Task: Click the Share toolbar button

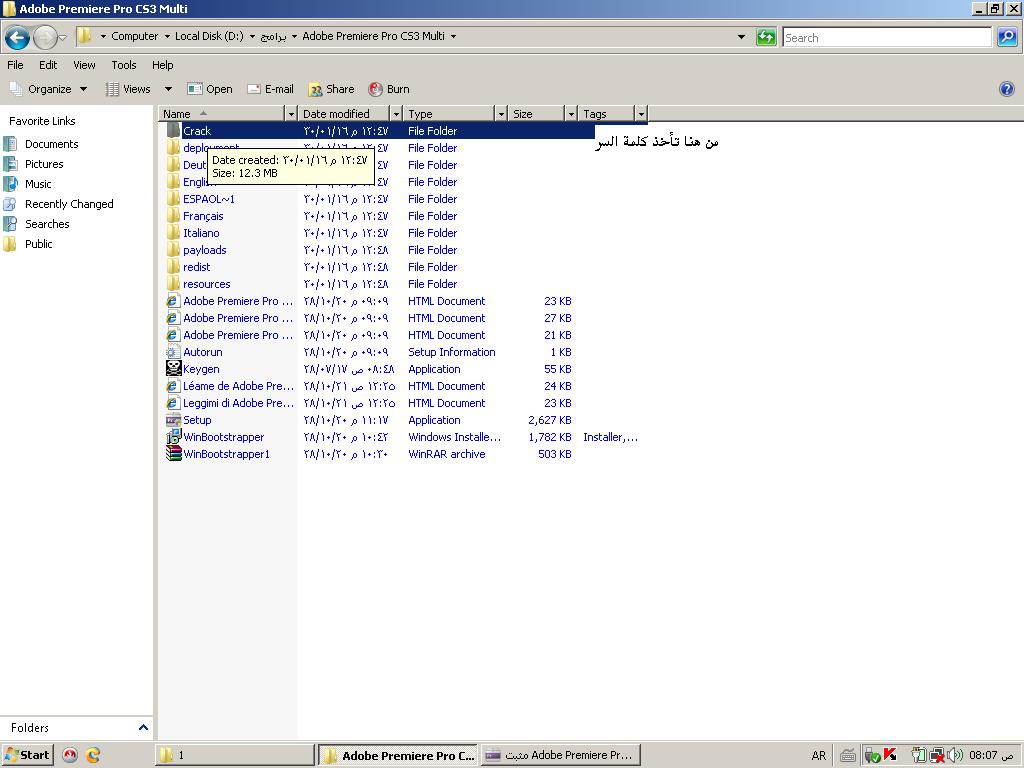Action: pos(331,89)
